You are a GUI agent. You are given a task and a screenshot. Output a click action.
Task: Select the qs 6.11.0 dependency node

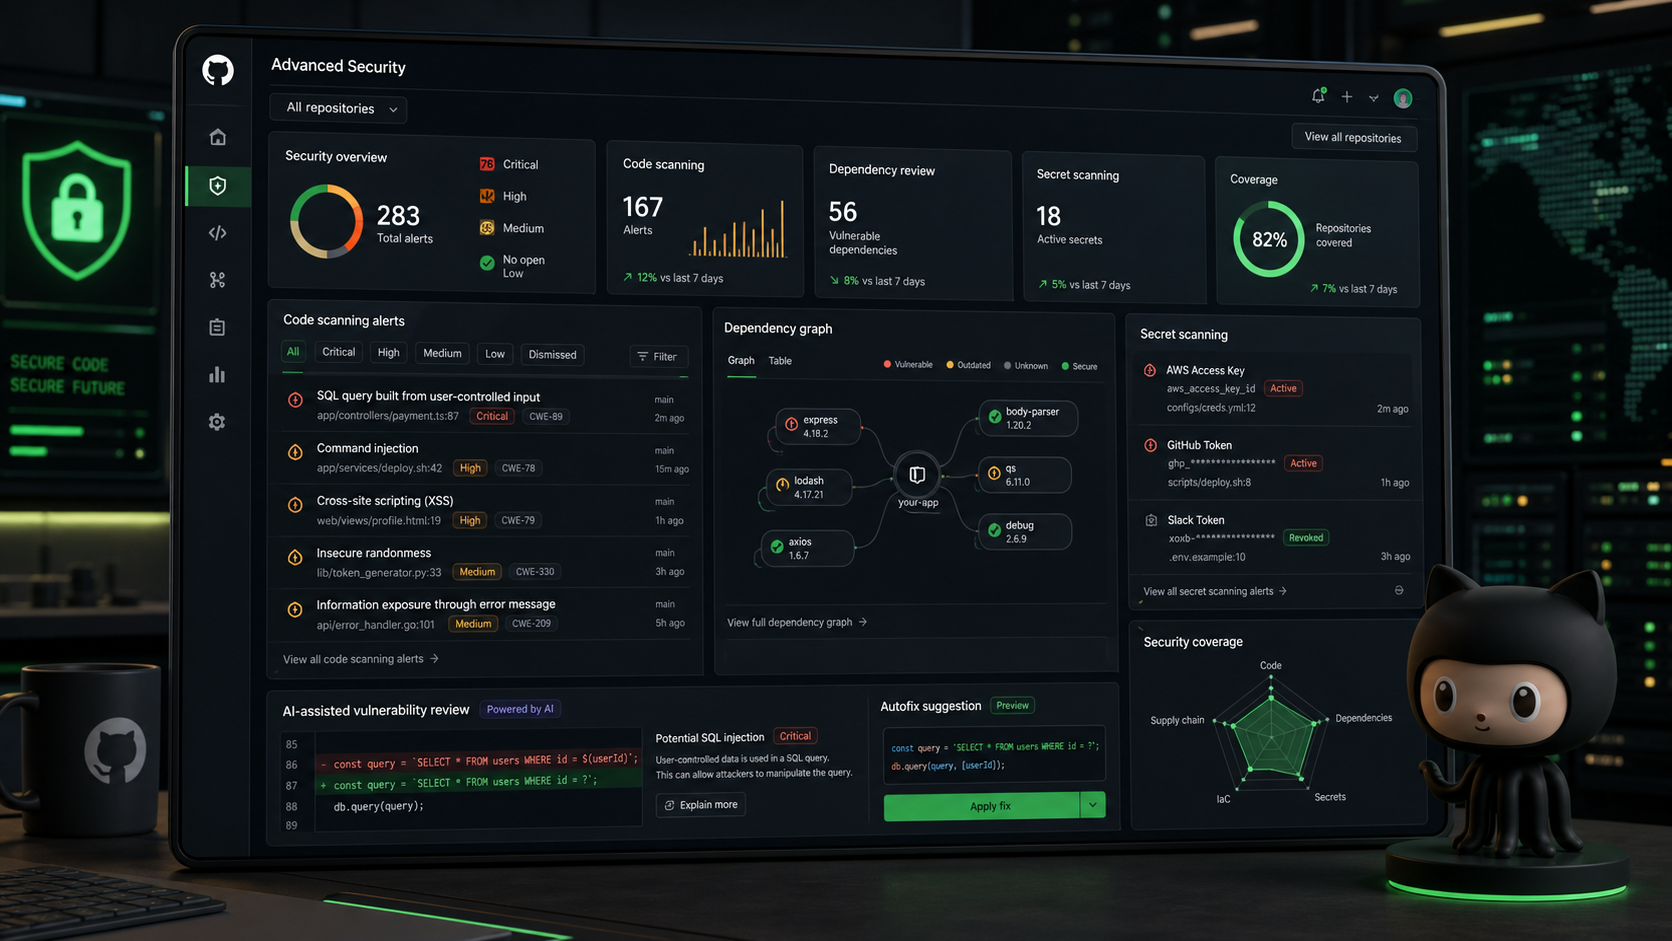tap(1026, 475)
